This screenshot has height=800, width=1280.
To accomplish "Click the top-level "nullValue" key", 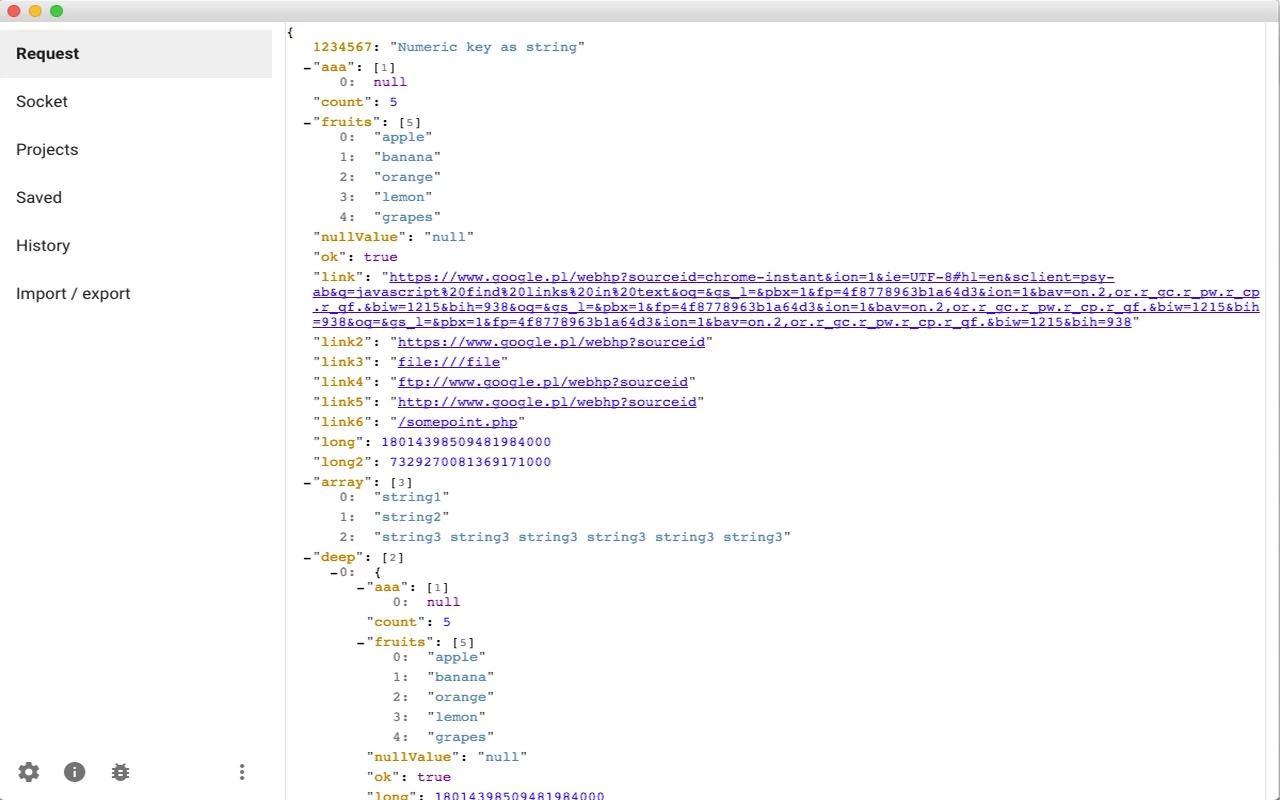I will point(360,237).
